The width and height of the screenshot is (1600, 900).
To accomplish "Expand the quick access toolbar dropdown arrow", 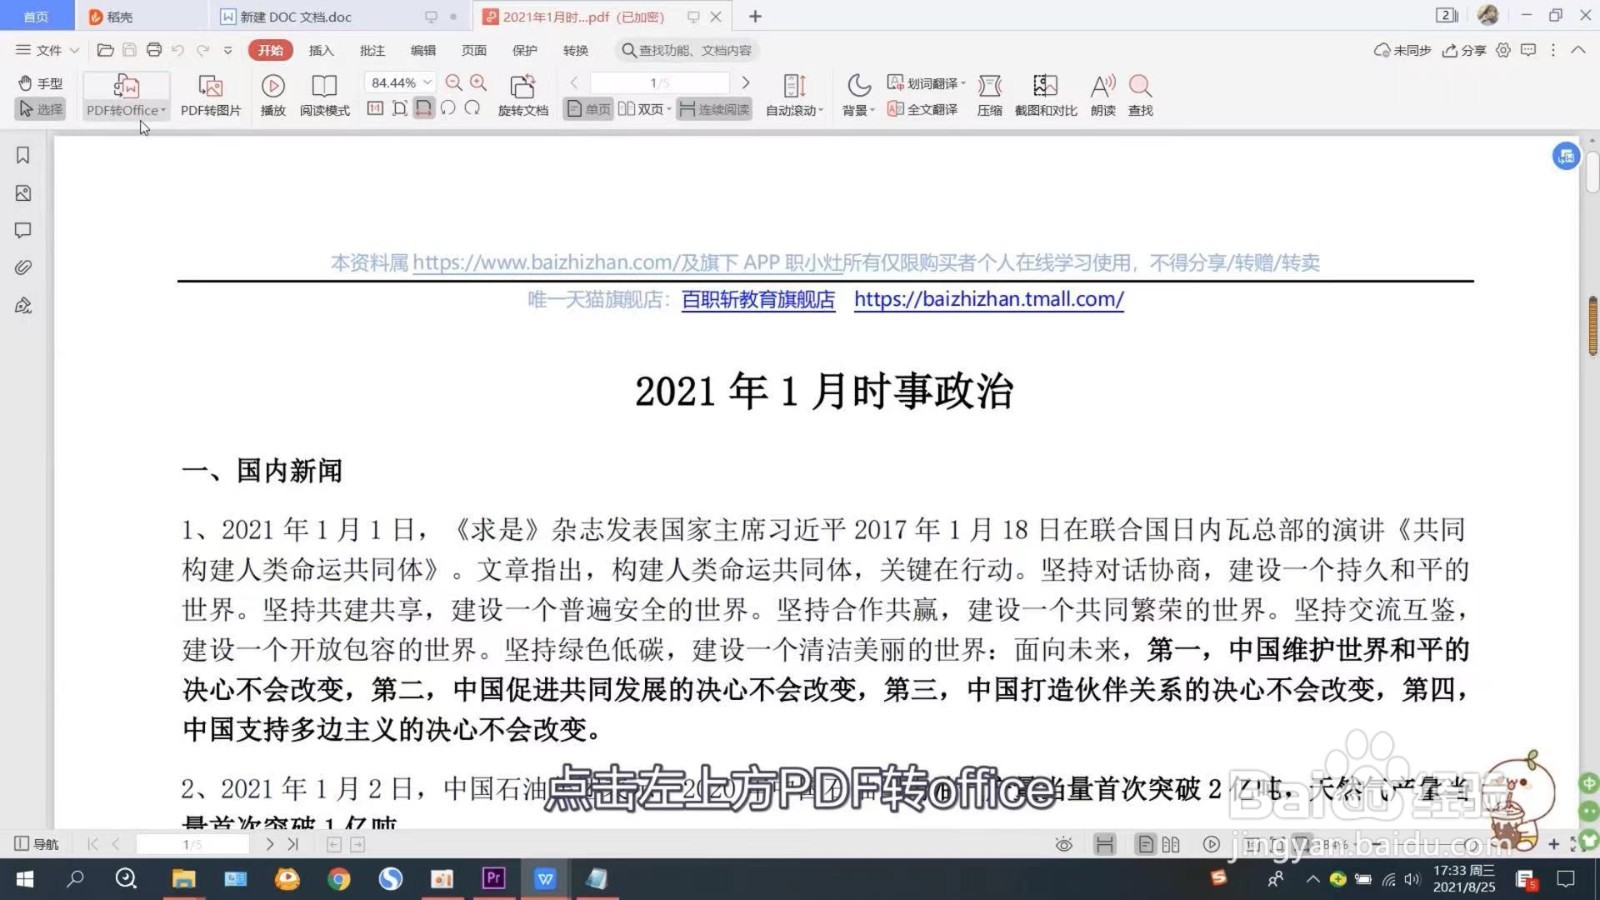I will tap(228, 50).
